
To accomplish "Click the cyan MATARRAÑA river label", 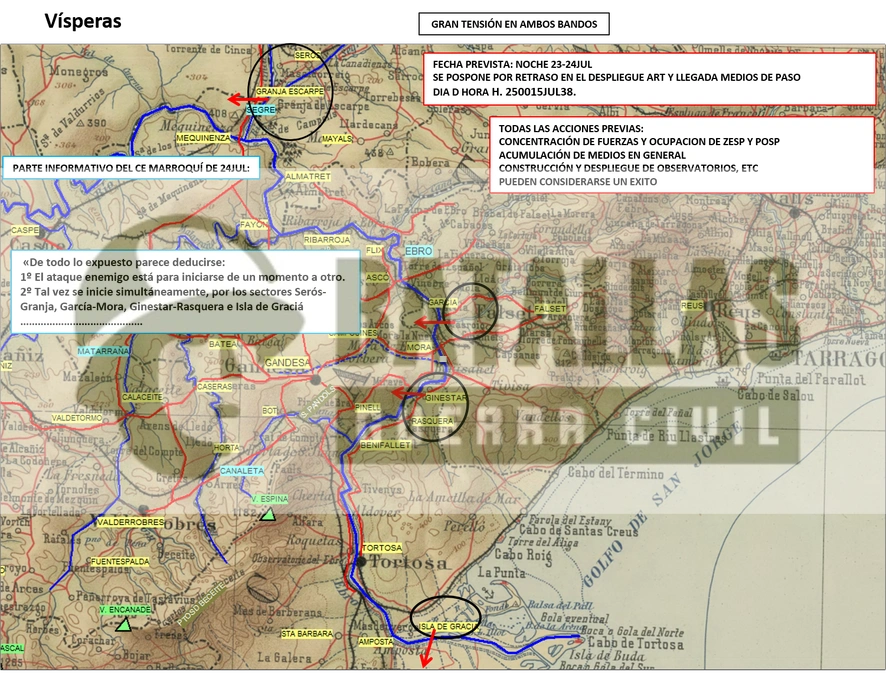I will point(103,351).
